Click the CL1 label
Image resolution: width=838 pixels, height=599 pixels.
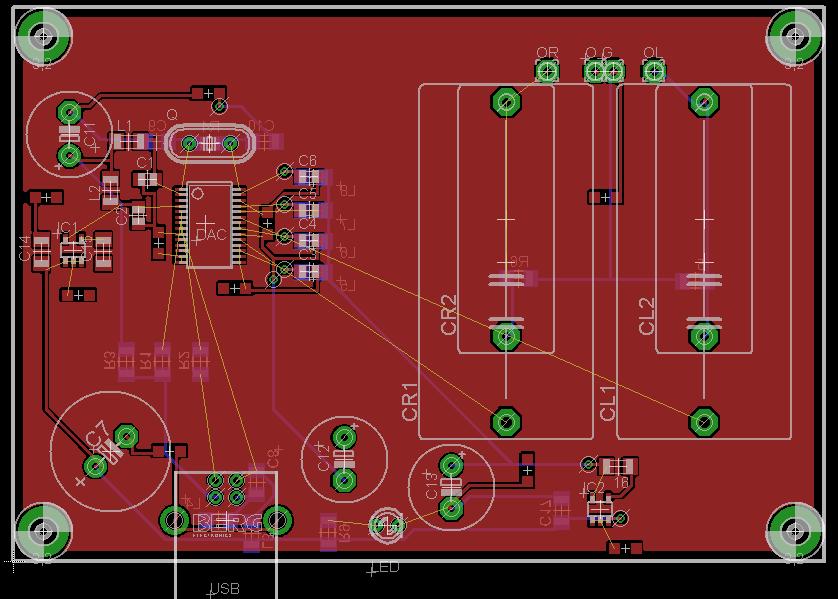point(608,403)
